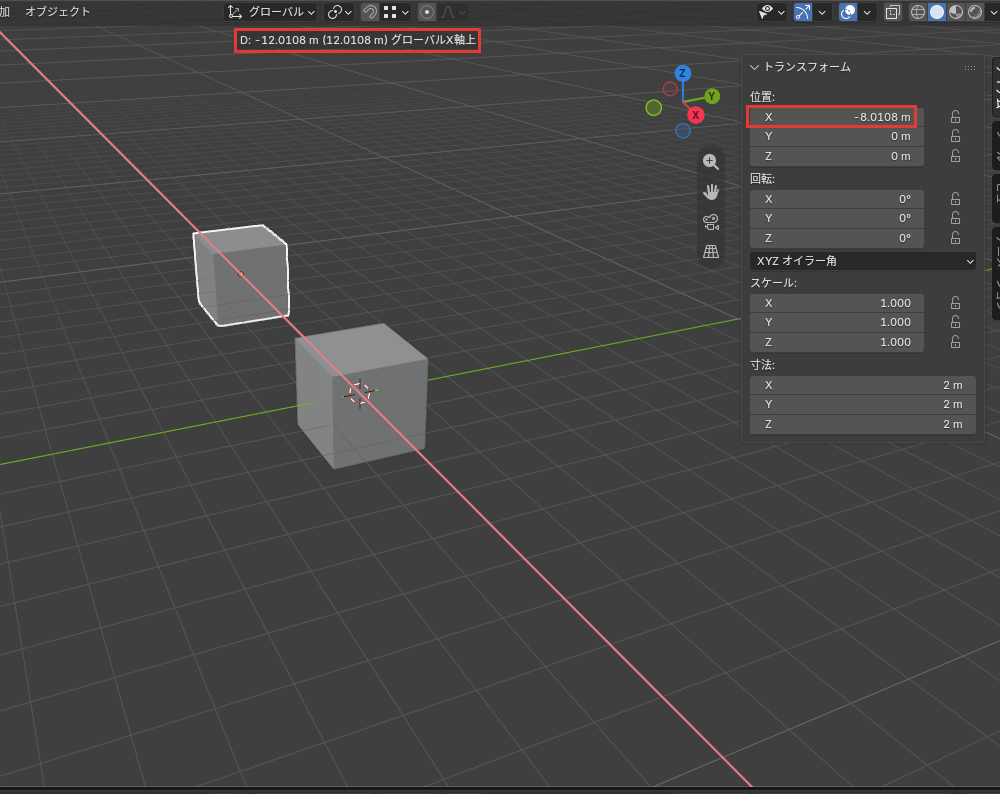Screen dimensions: 1000x794
Task: Open the shading options dropdown arrow
Action: 994,12
